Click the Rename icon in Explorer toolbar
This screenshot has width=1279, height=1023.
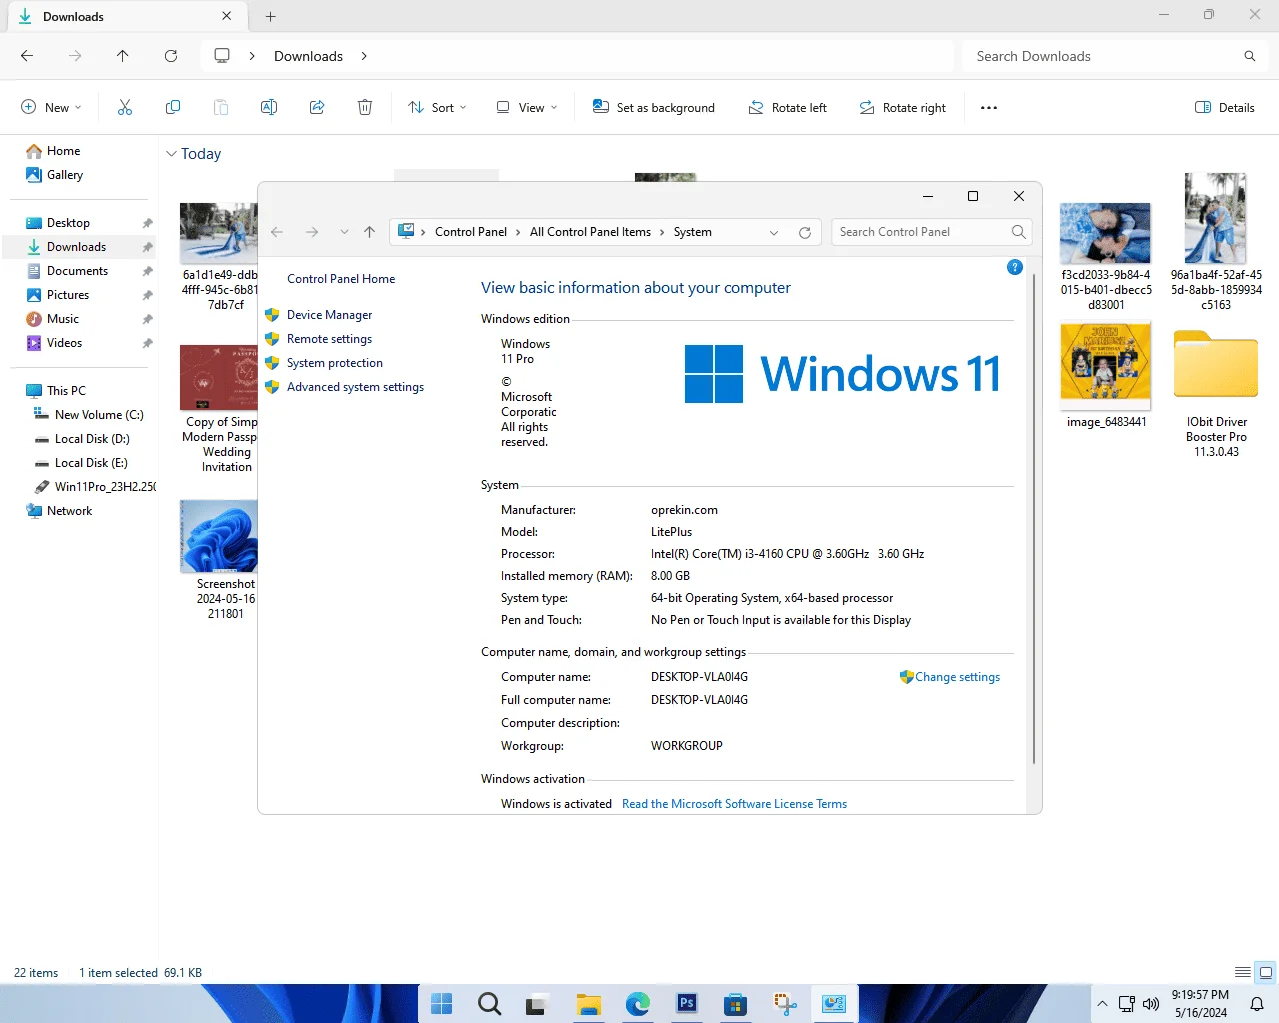click(269, 107)
